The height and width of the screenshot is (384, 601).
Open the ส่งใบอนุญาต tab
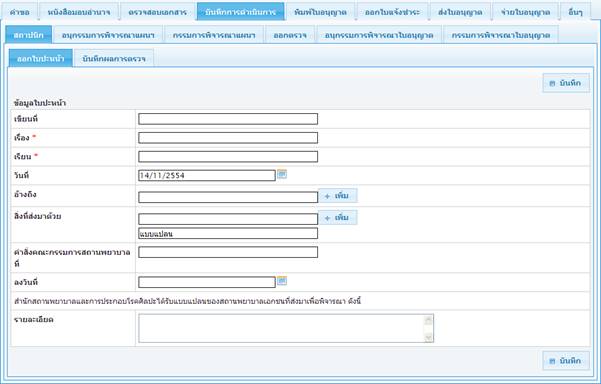pos(460,12)
